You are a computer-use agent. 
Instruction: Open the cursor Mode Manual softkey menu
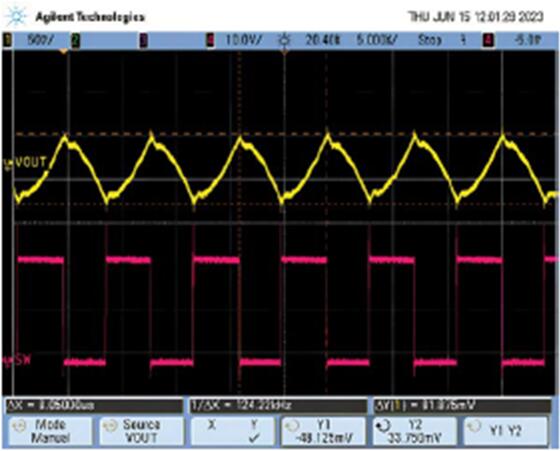[x=50, y=431]
